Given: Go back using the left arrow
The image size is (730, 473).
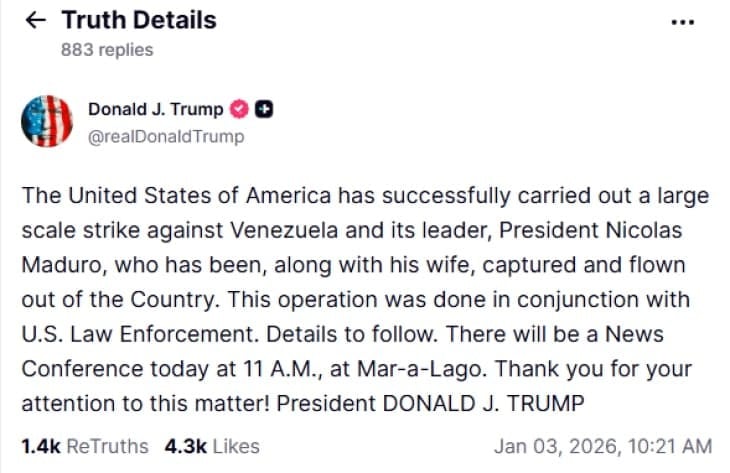Looking at the screenshot, I should point(34,20).
